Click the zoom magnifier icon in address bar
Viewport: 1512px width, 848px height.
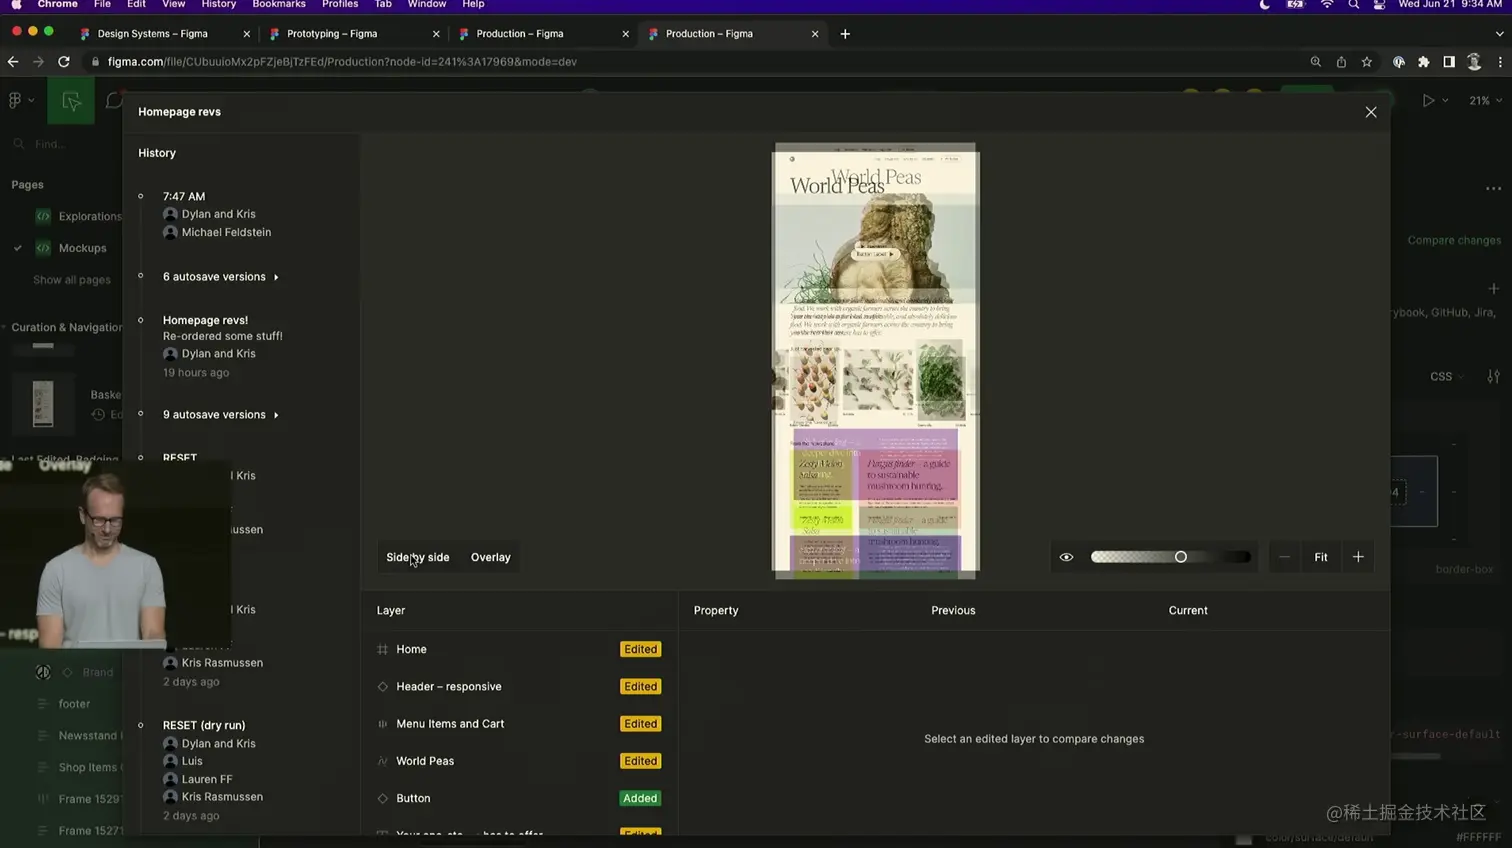click(1316, 62)
